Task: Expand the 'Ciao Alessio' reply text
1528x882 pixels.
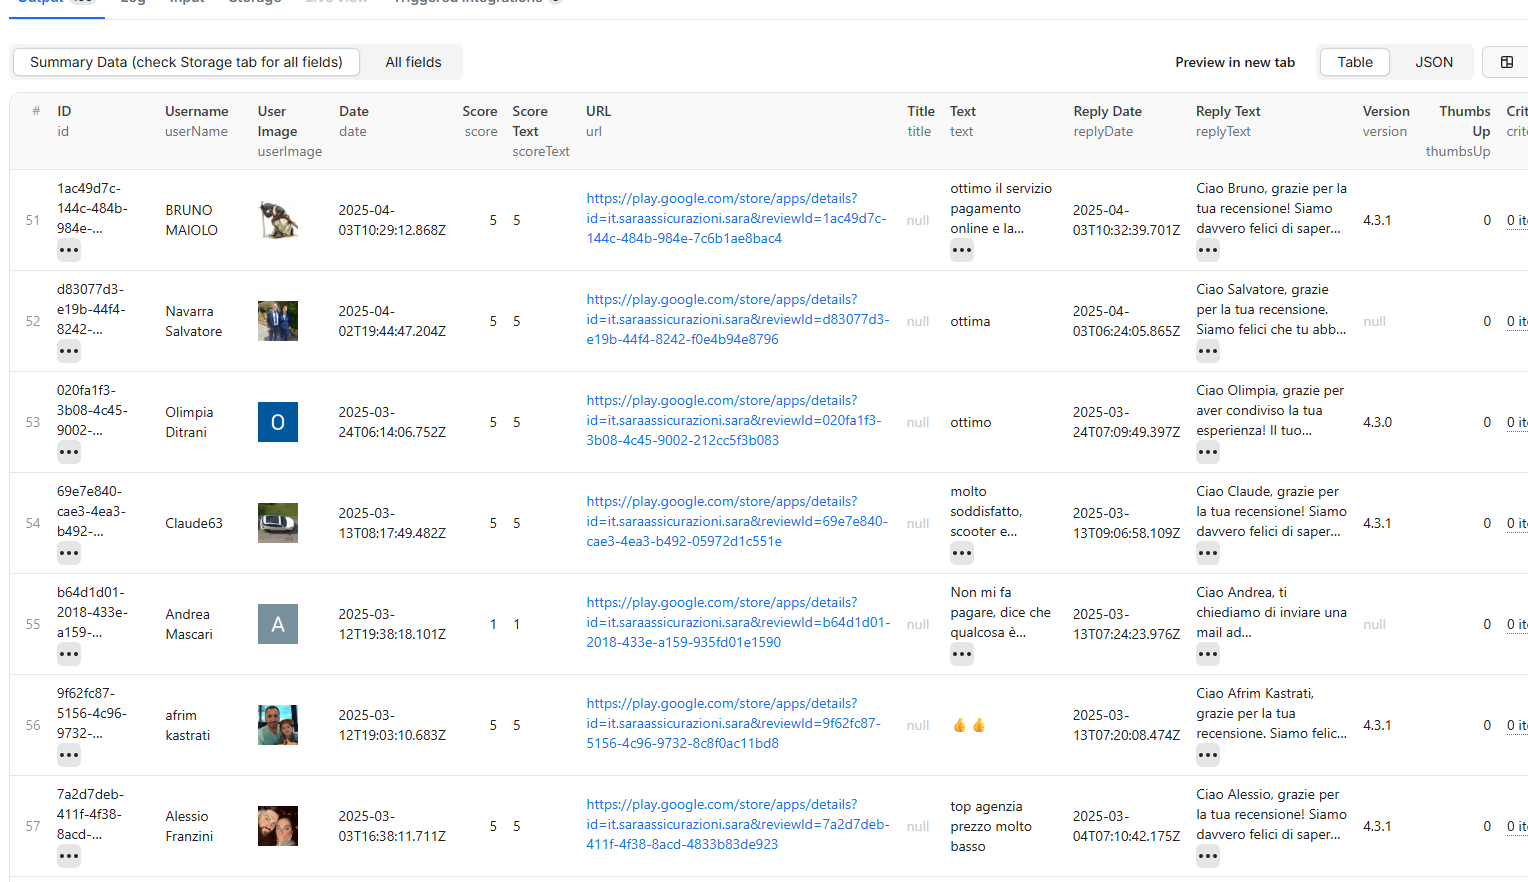Action: click(x=1208, y=856)
